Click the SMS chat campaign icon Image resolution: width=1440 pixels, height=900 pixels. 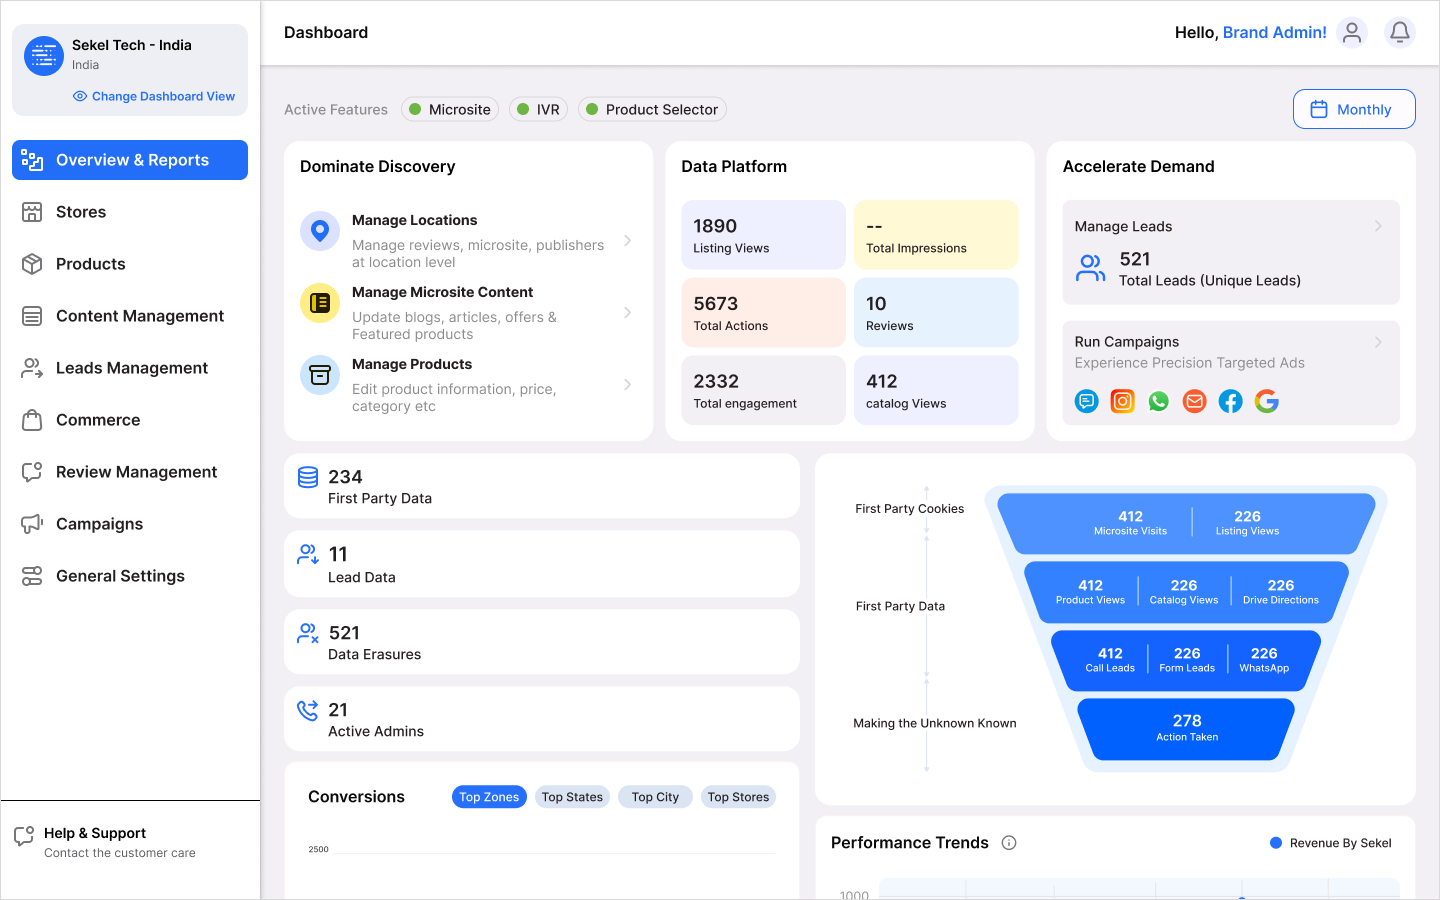tap(1087, 402)
